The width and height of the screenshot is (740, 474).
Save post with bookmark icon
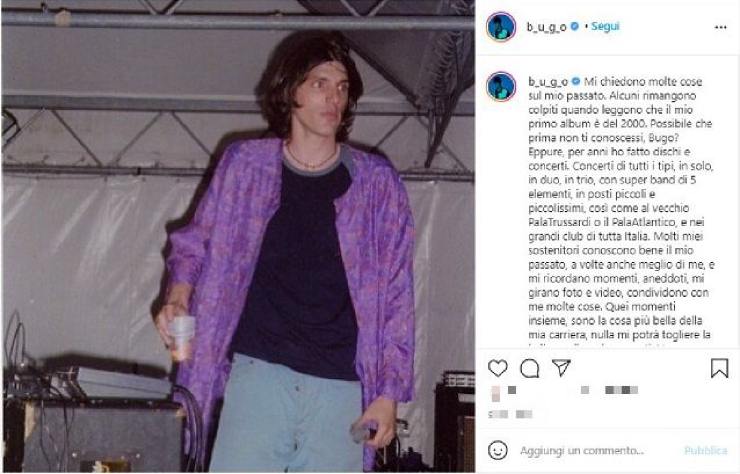click(719, 368)
